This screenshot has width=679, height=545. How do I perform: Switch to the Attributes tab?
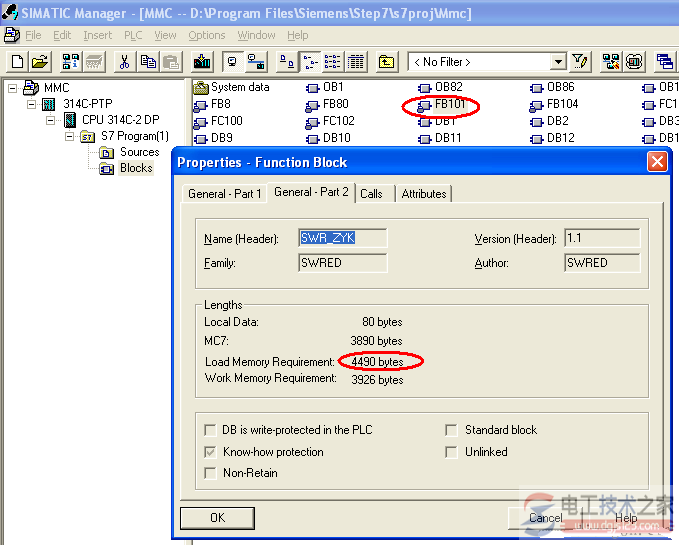coord(424,194)
